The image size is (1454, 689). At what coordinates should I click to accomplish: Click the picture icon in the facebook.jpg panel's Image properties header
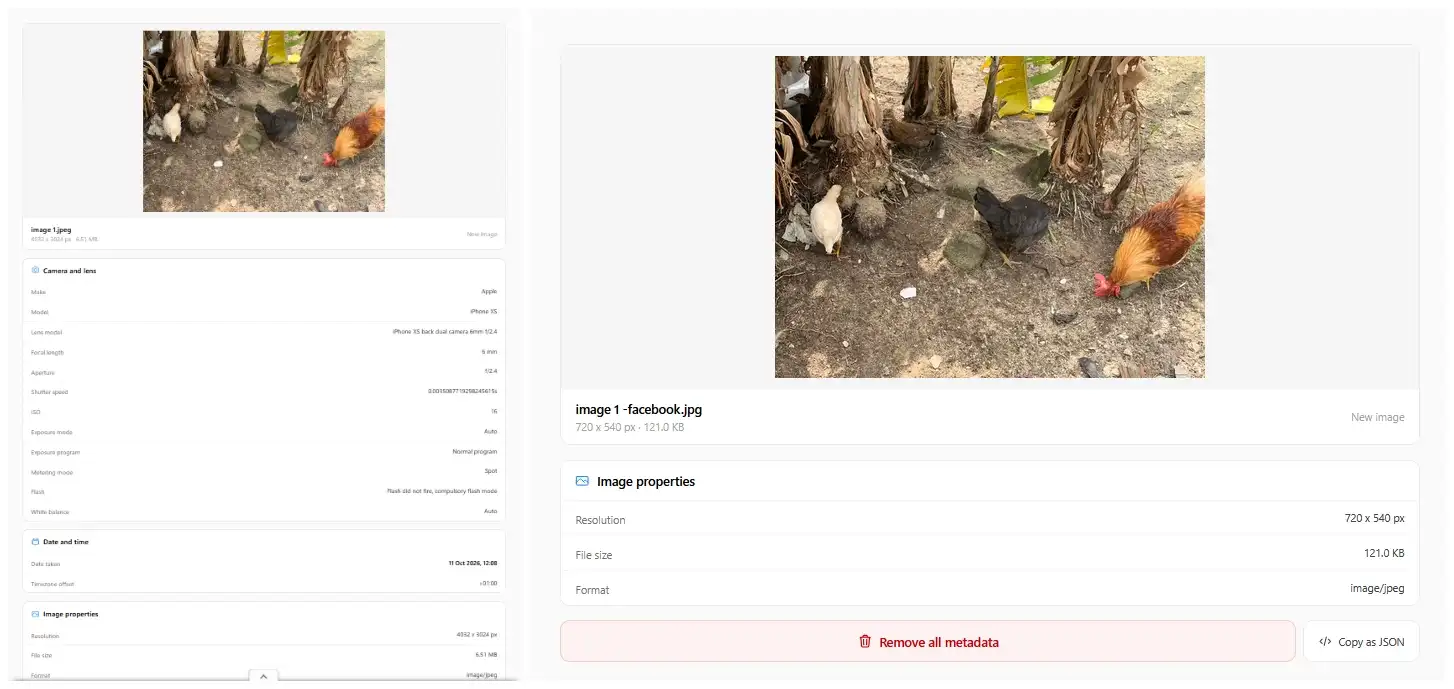tap(582, 481)
